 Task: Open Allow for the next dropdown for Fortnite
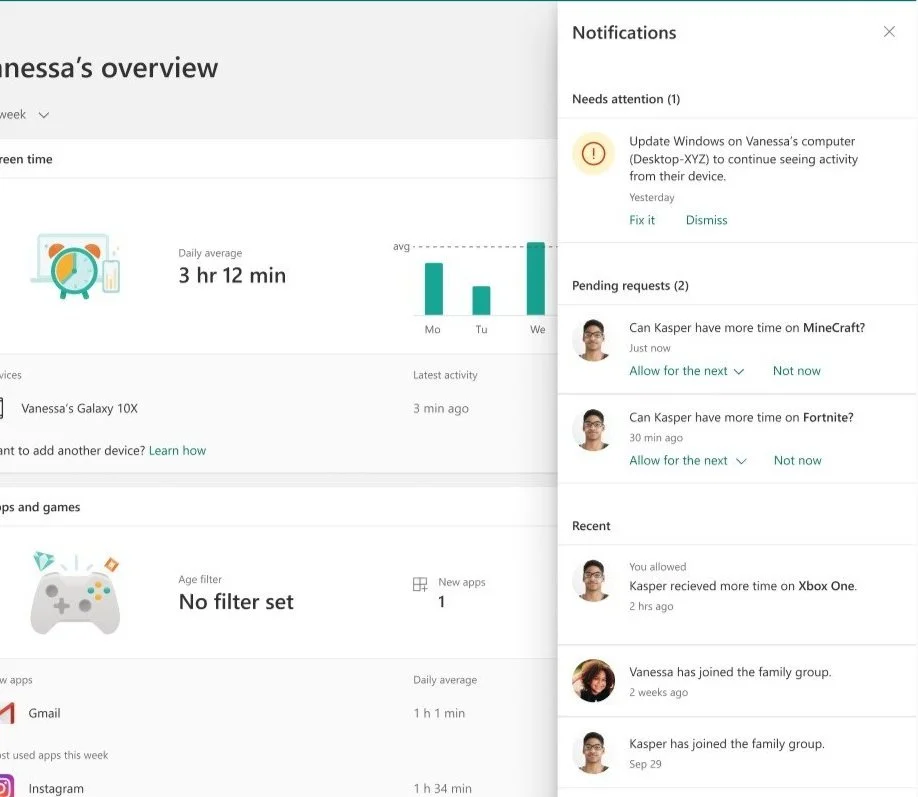[687, 460]
